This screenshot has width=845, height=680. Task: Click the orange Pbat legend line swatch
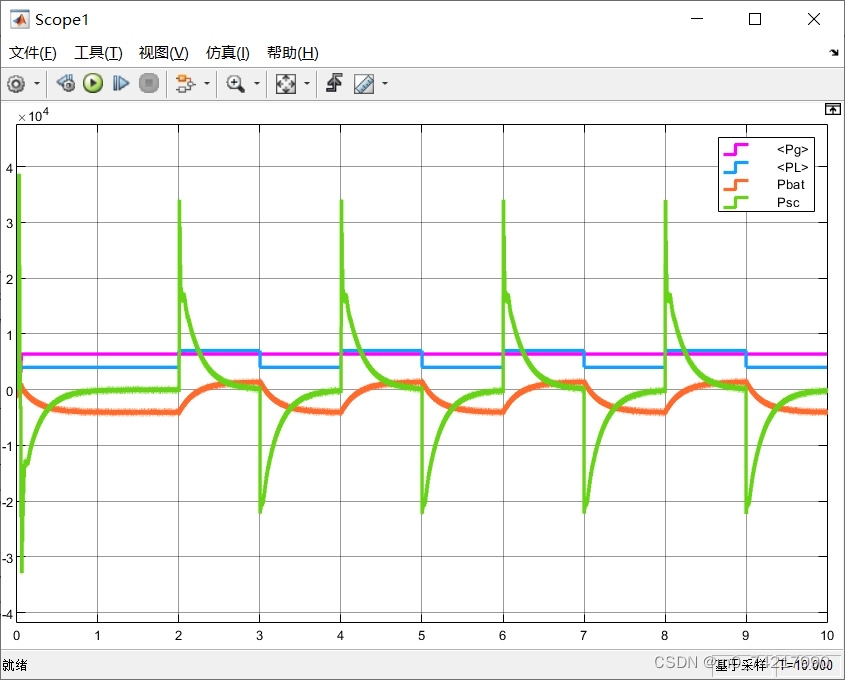coord(736,185)
